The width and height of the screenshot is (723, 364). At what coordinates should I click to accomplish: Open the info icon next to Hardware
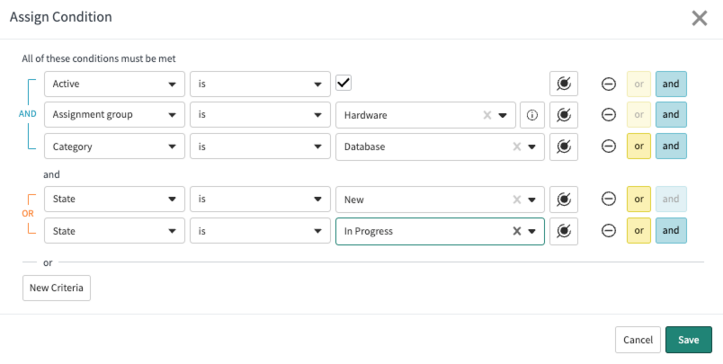[x=532, y=115]
